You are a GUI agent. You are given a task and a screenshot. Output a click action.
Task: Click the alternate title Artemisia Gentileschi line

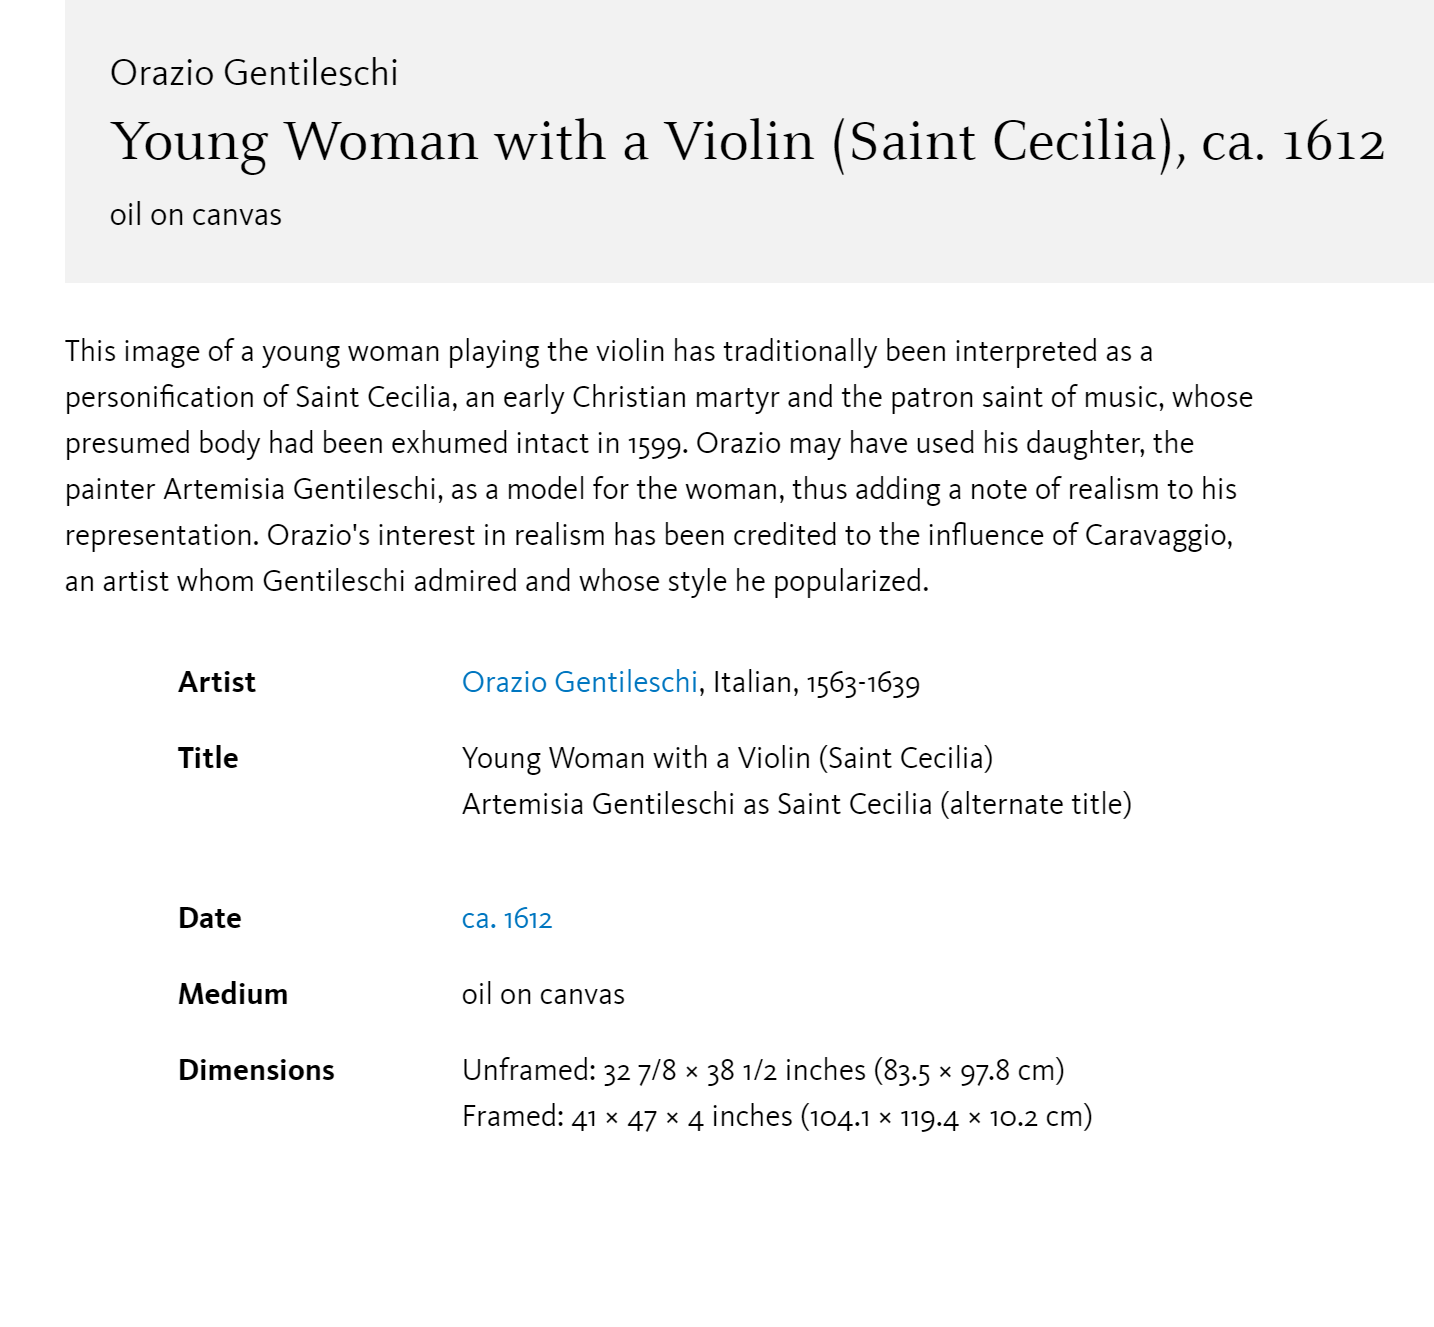[797, 804]
